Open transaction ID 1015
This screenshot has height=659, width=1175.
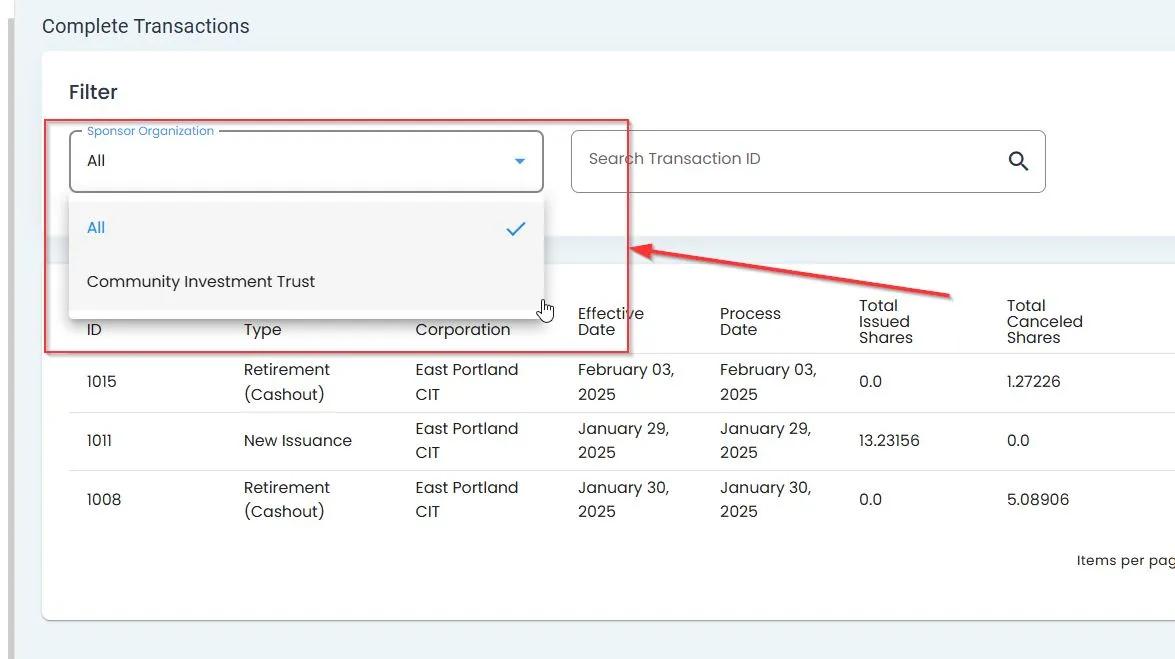(102, 382)
